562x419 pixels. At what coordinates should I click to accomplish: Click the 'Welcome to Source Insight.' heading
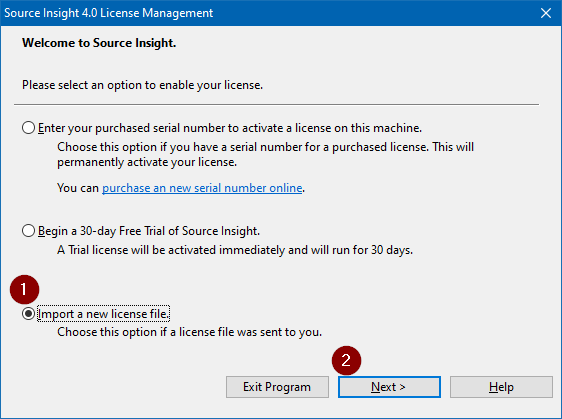pos(99,43)
